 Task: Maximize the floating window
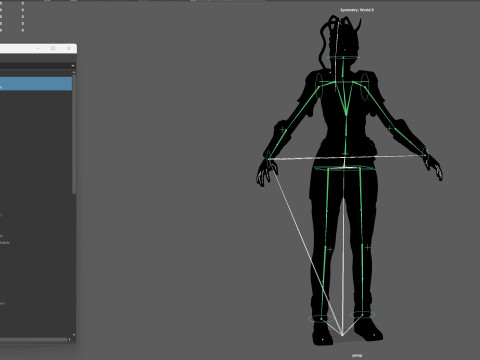53,48
